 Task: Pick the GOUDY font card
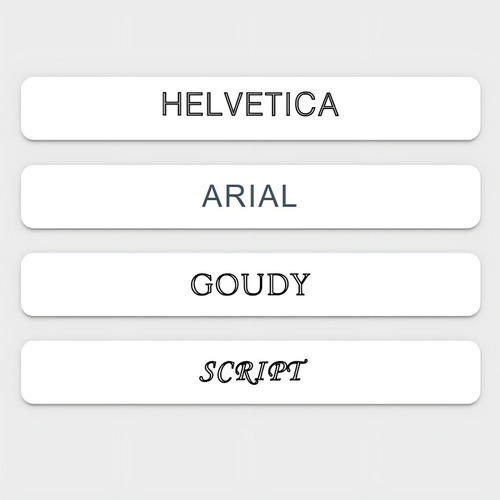click(250, 284)
